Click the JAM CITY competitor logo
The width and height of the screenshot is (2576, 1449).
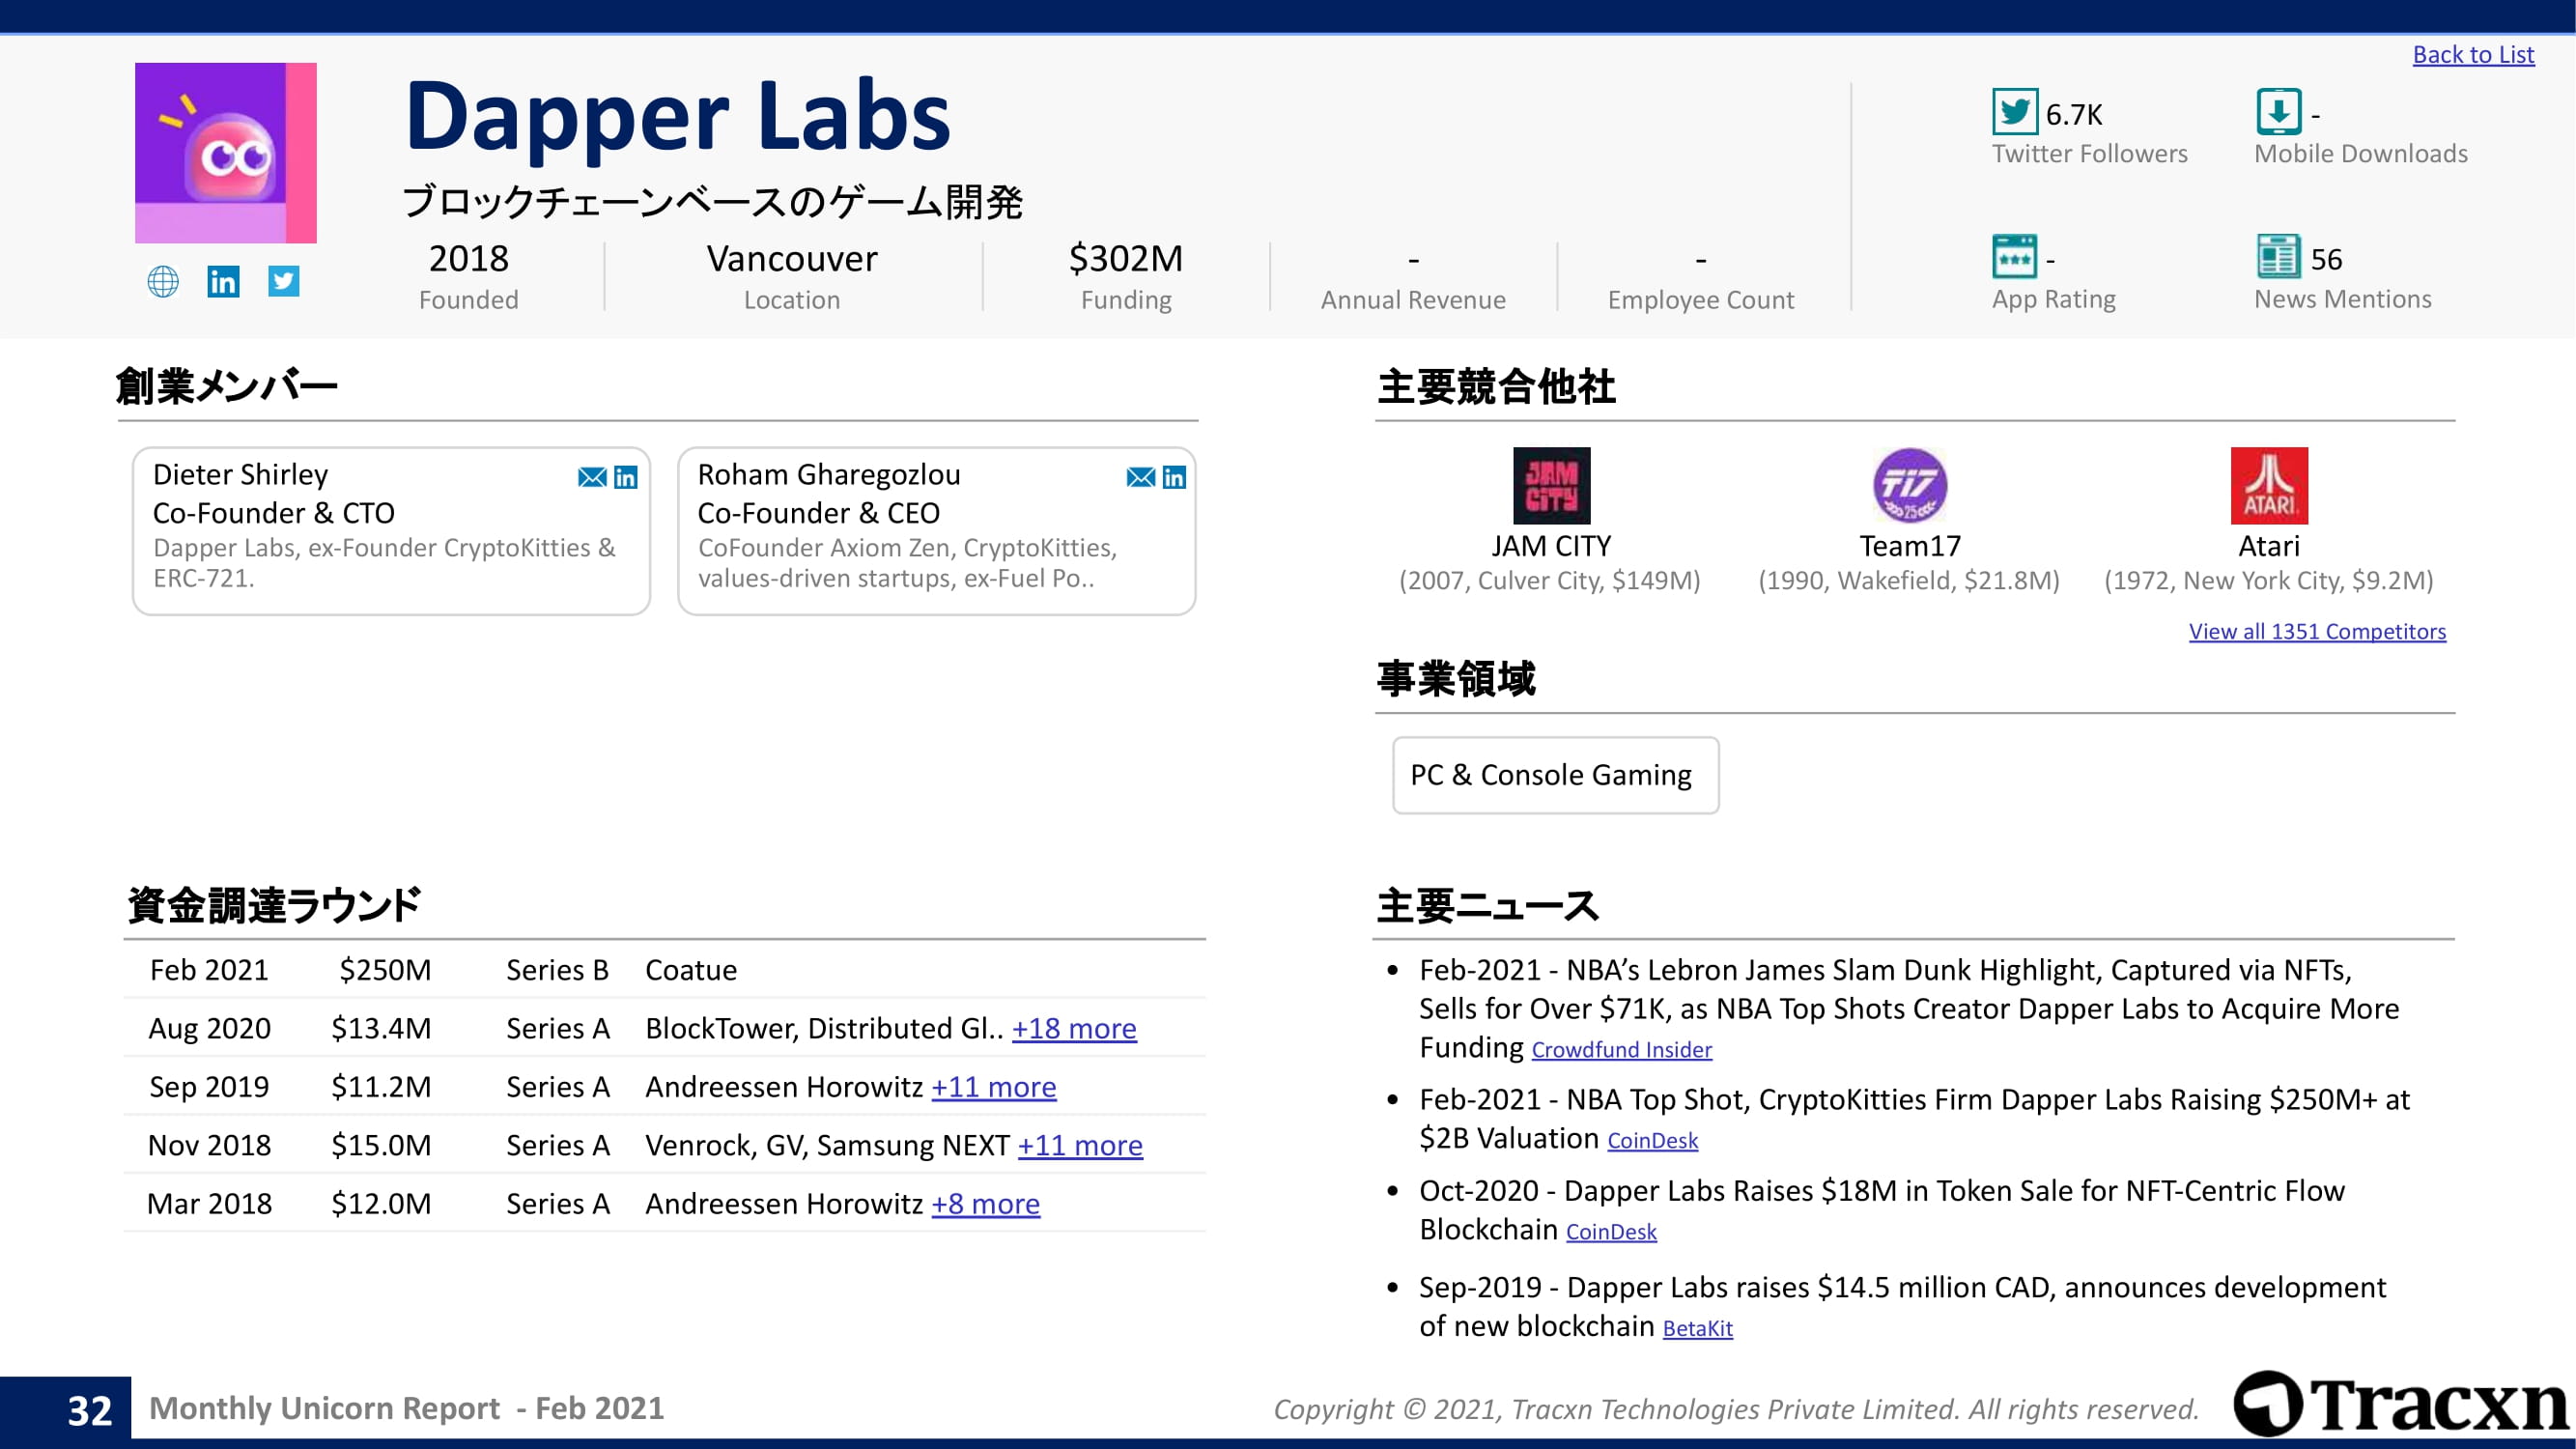[1551, 485]
